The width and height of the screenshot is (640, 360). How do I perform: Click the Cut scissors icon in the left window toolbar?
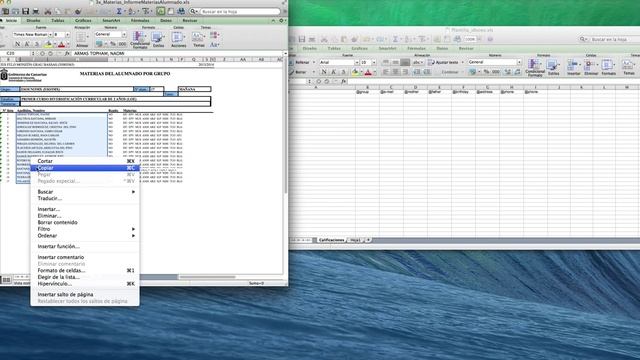48,11
